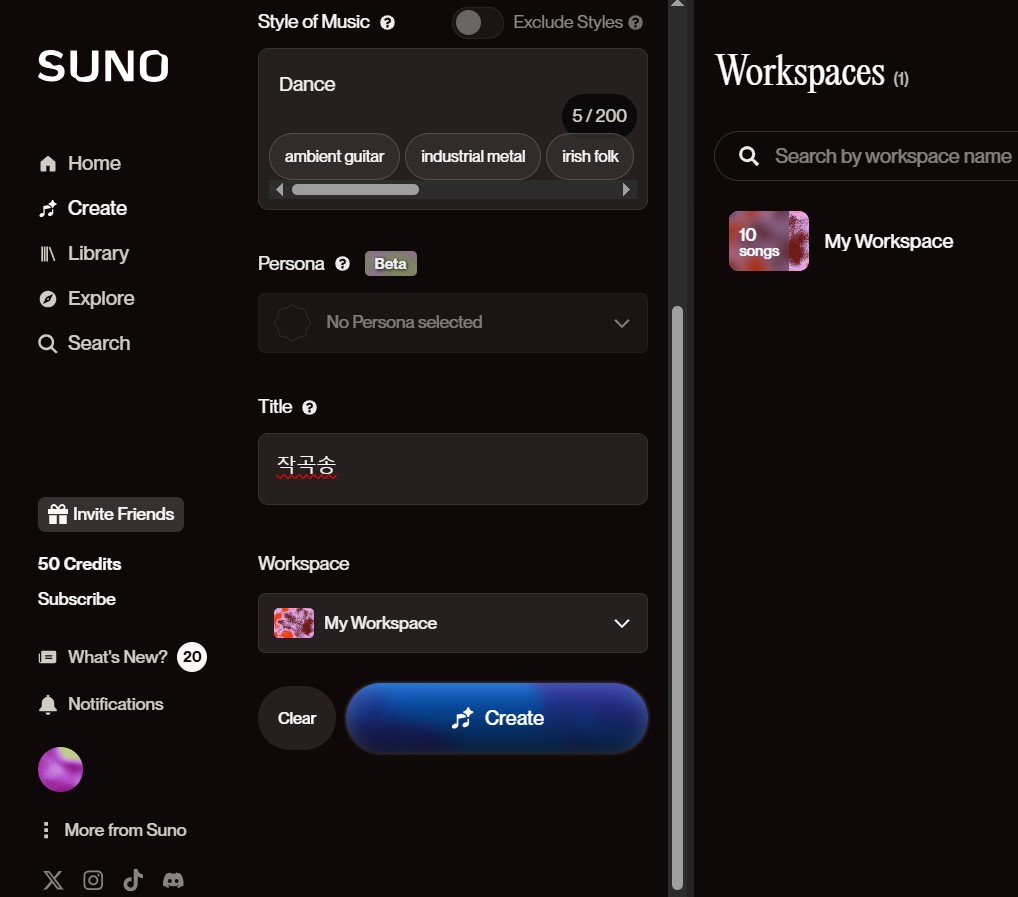Click the Explore compass icon
This screenshot has height=897, width=1018.
(x=47, y=299)
